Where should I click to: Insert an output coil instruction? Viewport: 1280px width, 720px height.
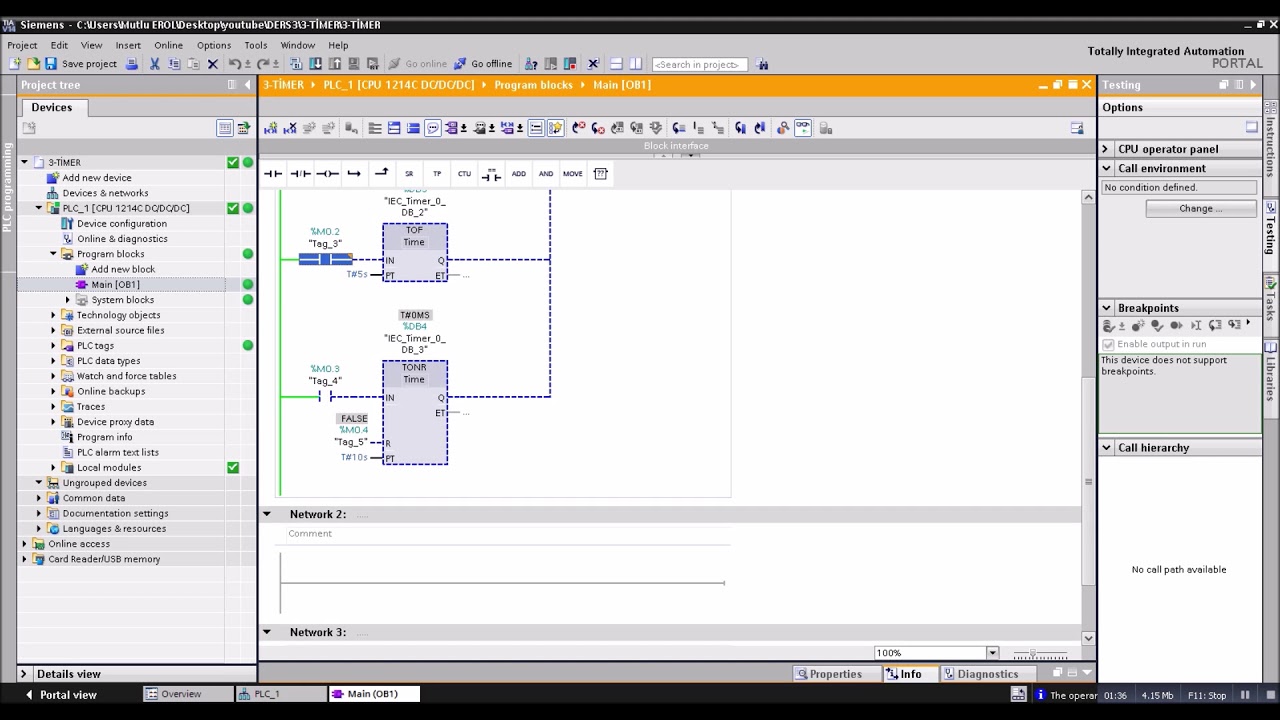click(327, 174)
